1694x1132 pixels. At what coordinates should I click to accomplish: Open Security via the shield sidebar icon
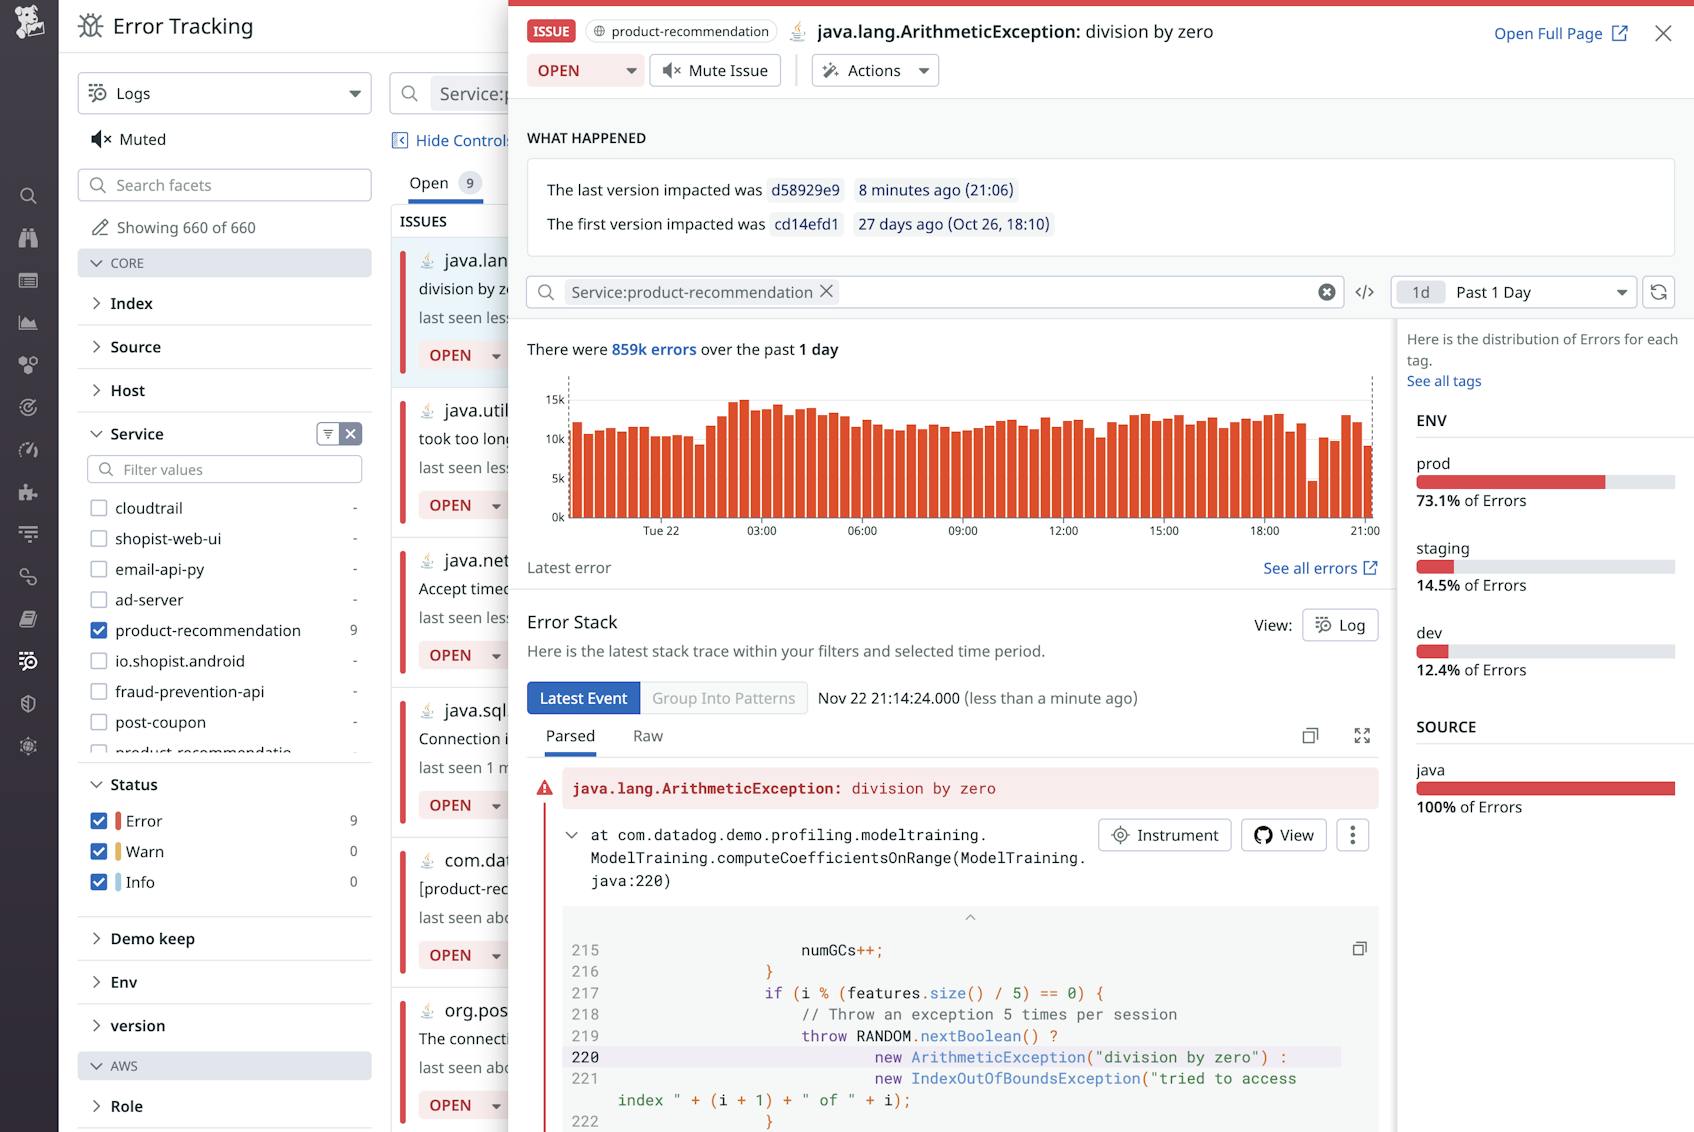28,703
